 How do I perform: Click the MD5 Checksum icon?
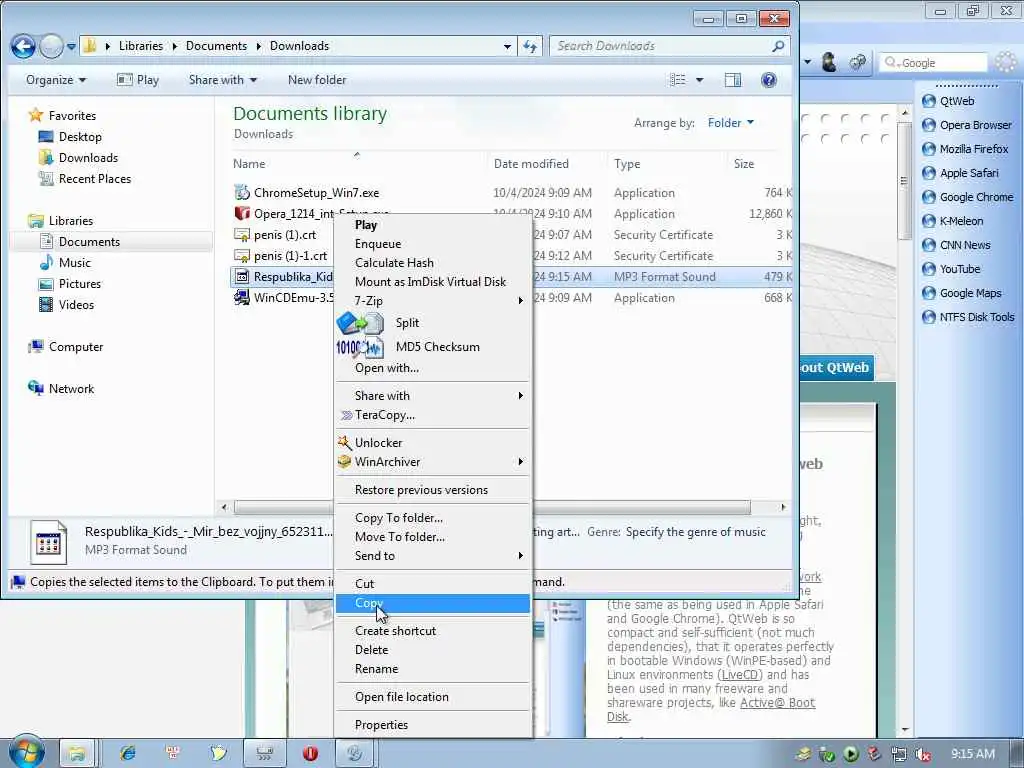point(360,347)
